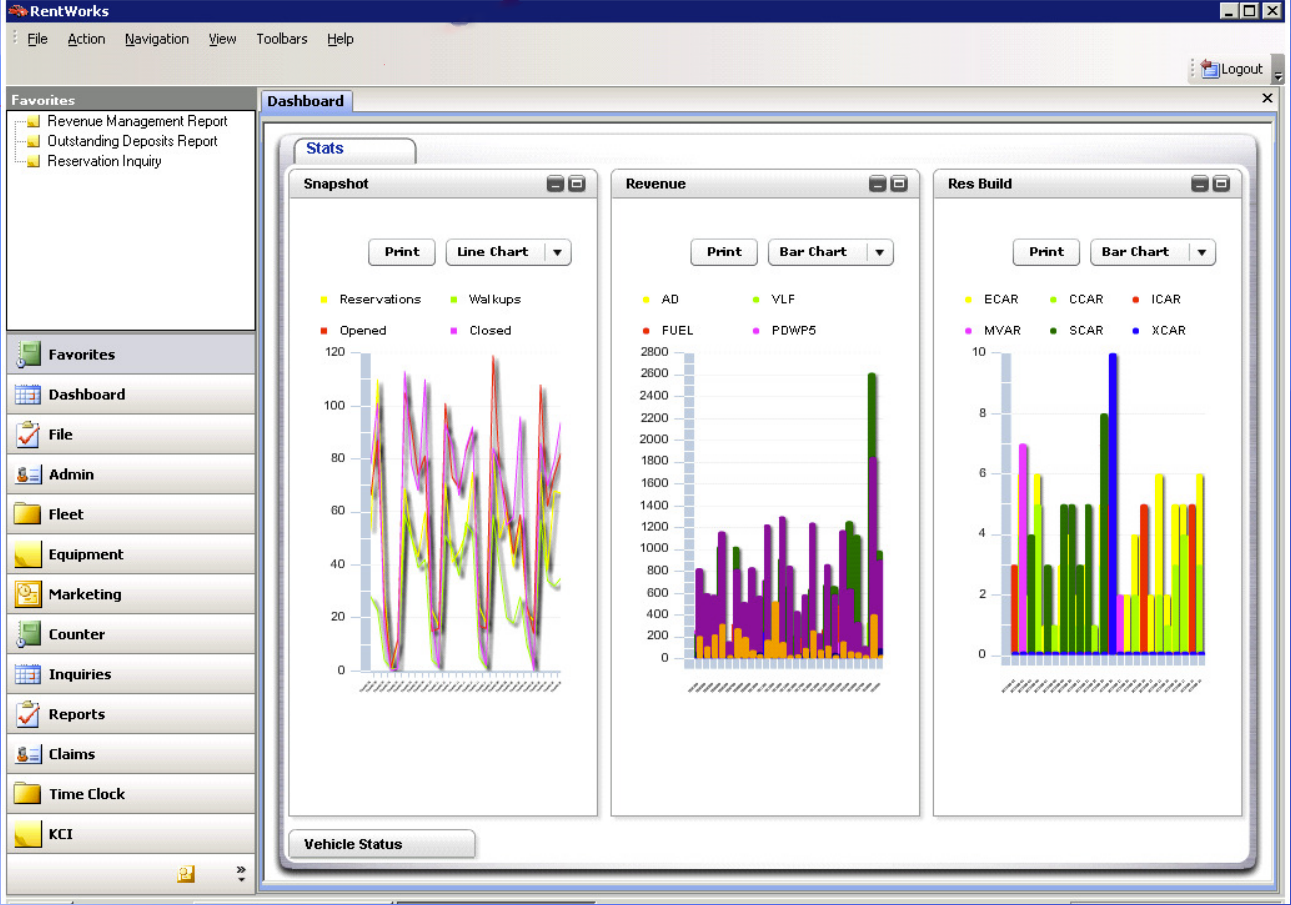Select the Time Clock folder icon
This screenshot has height=905, width=1291.
click(28, 793)
